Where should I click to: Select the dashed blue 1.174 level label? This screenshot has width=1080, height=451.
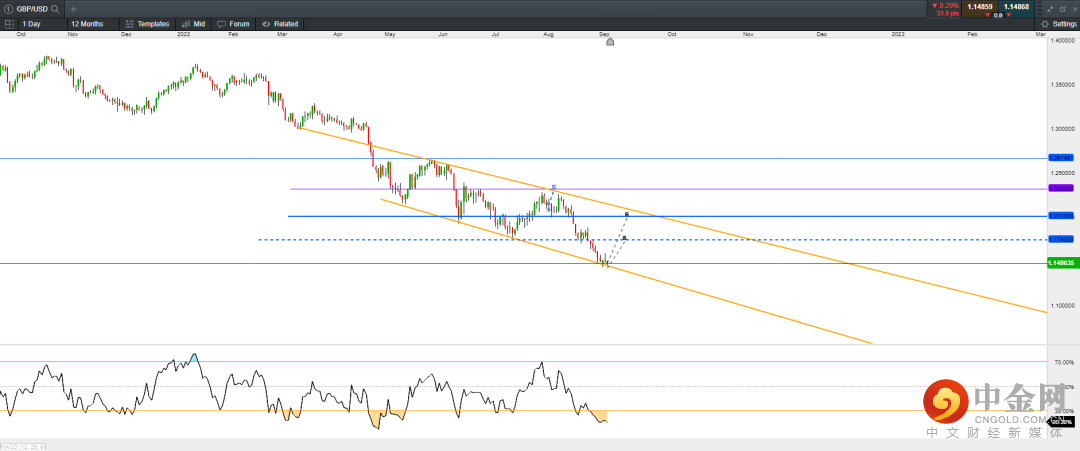coord(1061,239)
